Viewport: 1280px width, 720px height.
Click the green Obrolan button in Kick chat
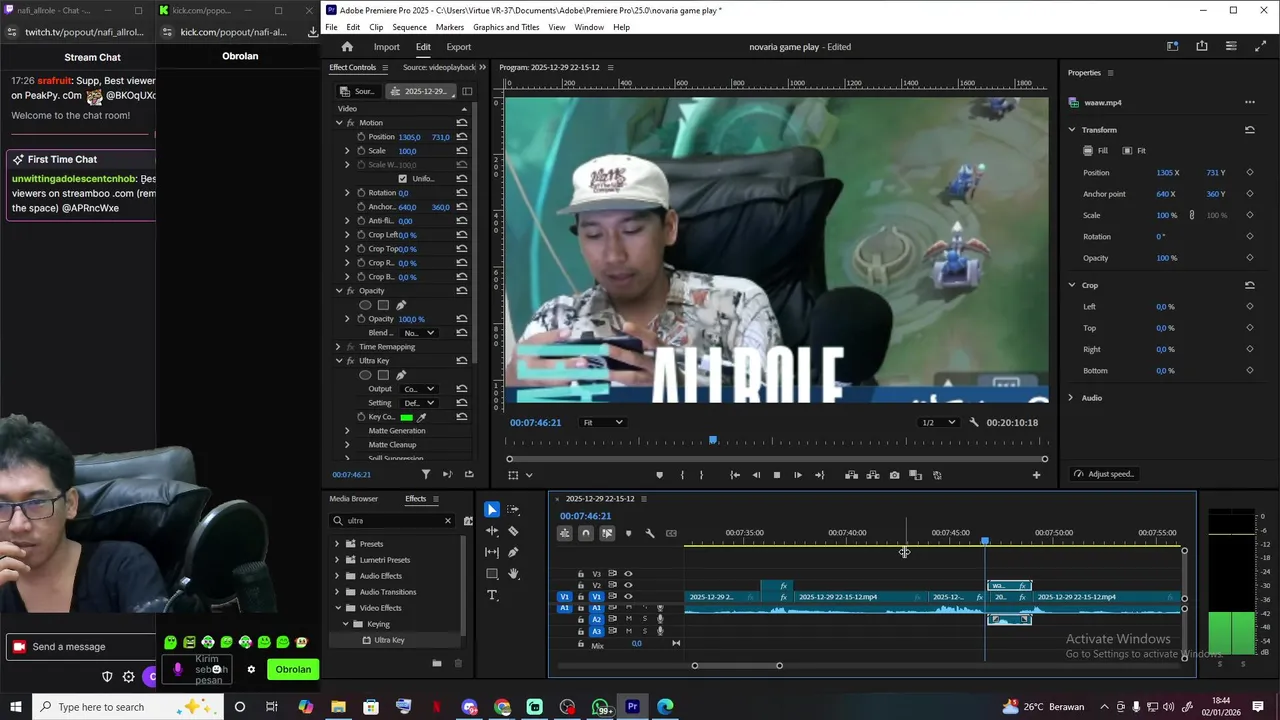pos(293,669)
